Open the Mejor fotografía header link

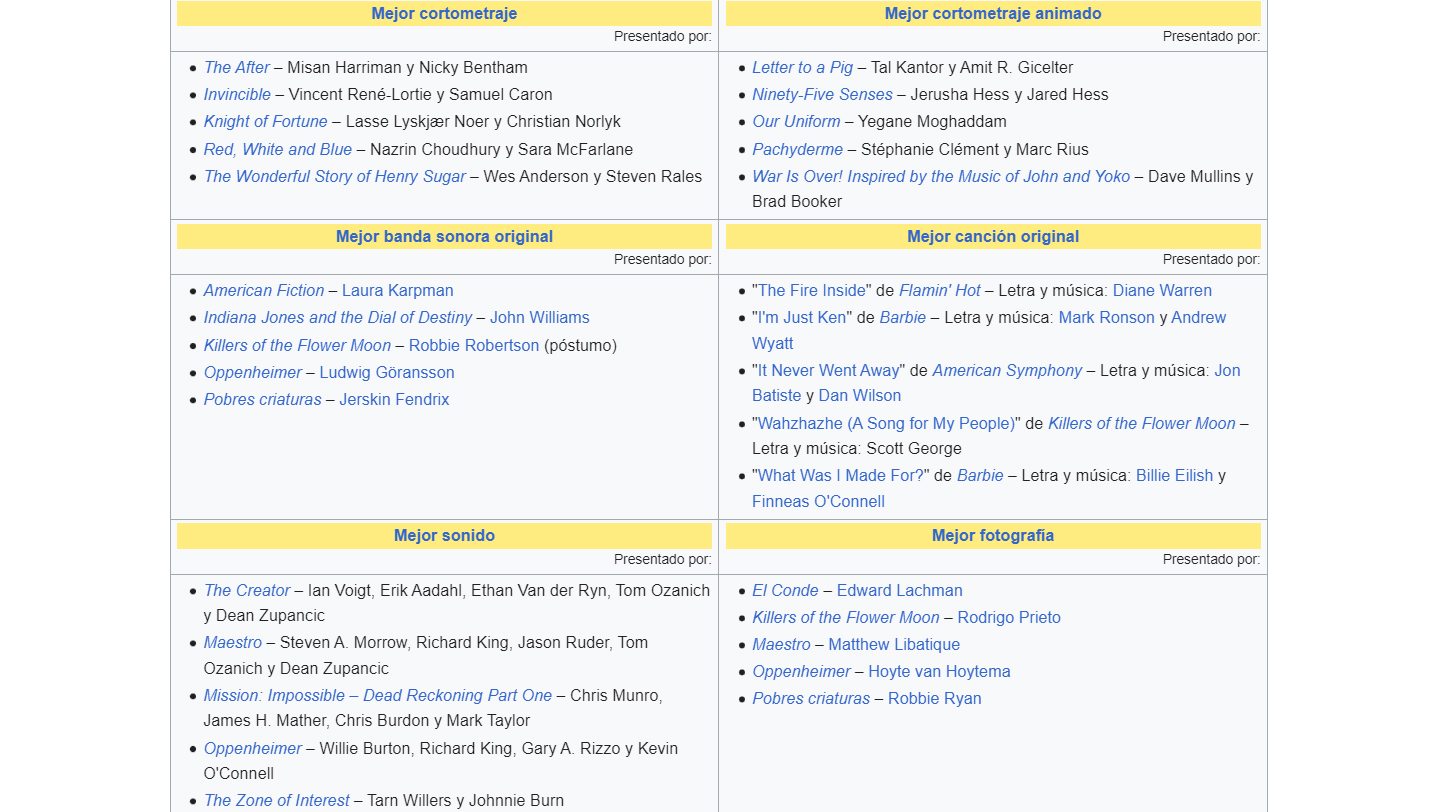[x=993, y=536]
